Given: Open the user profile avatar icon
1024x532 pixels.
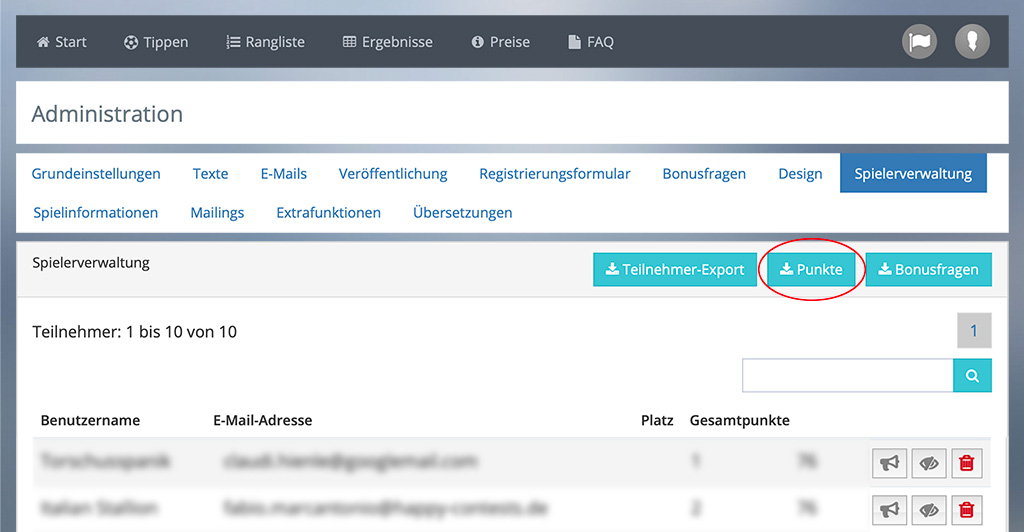Looking at the screenshot, I should pos(972,42).
